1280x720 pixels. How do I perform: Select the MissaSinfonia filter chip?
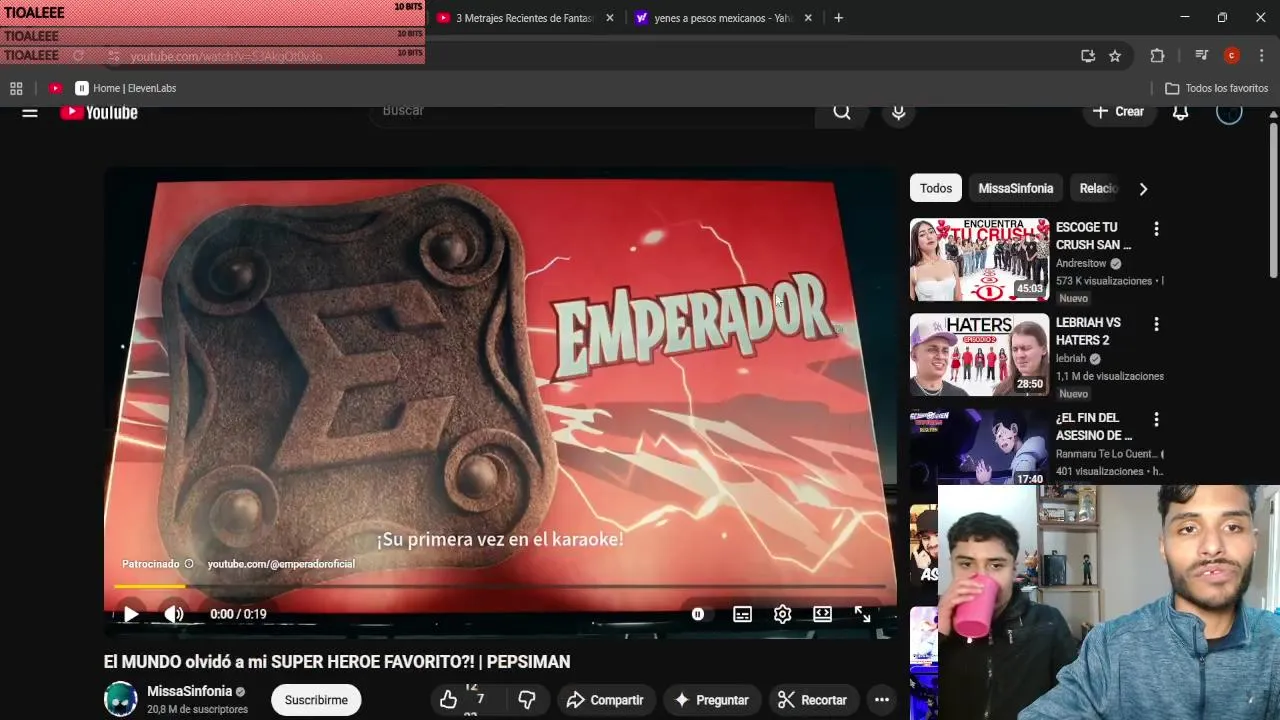pos(1015,188)
